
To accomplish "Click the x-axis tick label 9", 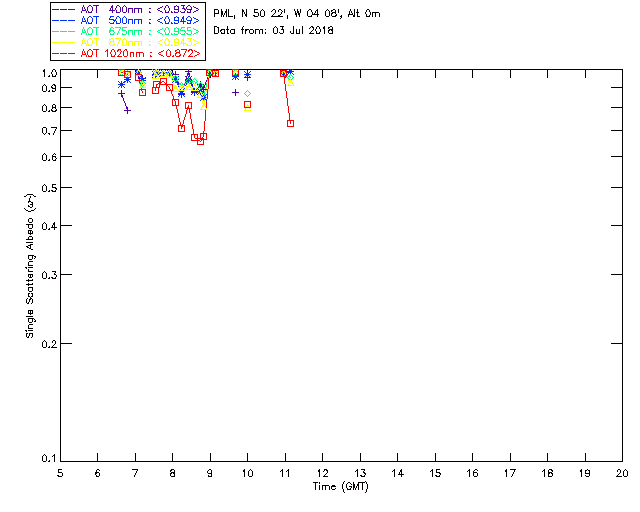I will point(210,473).
